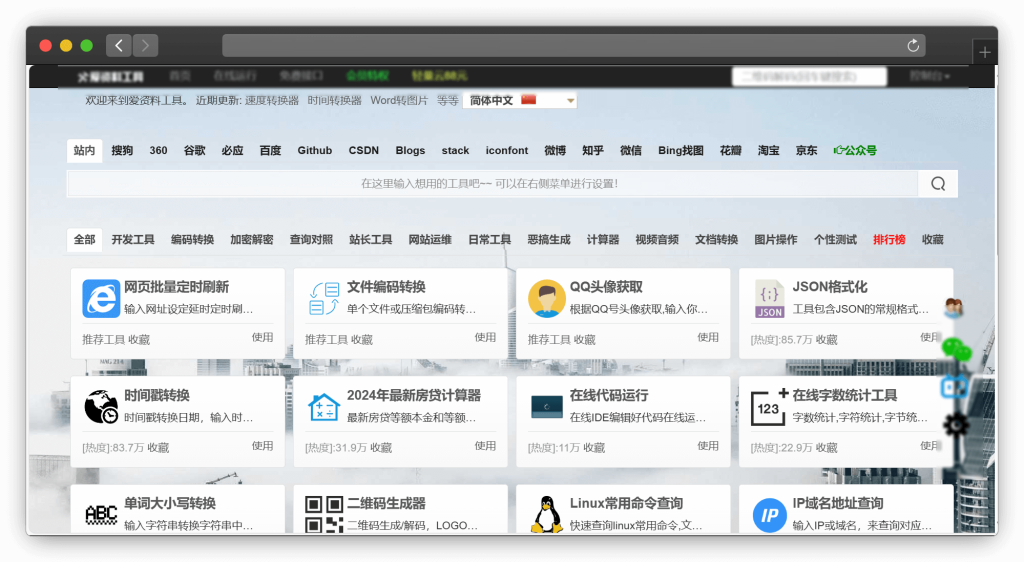The image size is (1024, 562).
Task: Select the 淘宝 search tab
Action: [769, 150]
